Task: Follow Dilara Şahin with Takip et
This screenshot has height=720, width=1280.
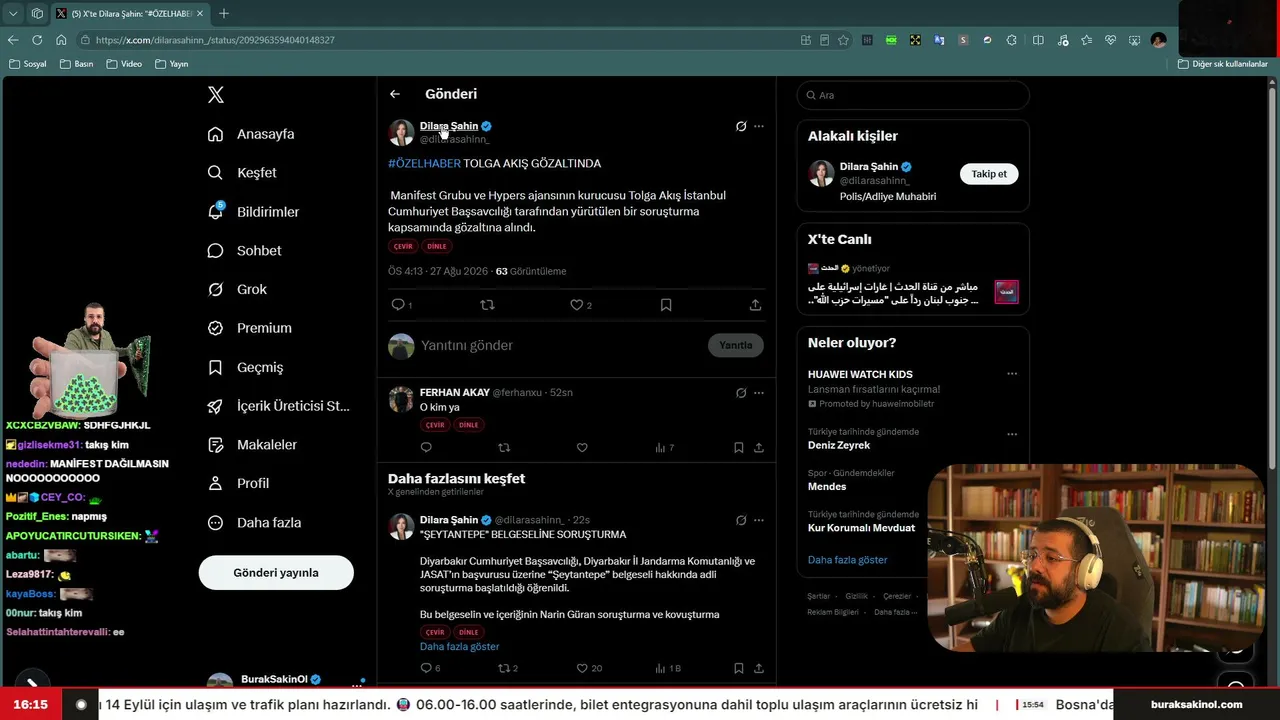Action: point(989,174)
